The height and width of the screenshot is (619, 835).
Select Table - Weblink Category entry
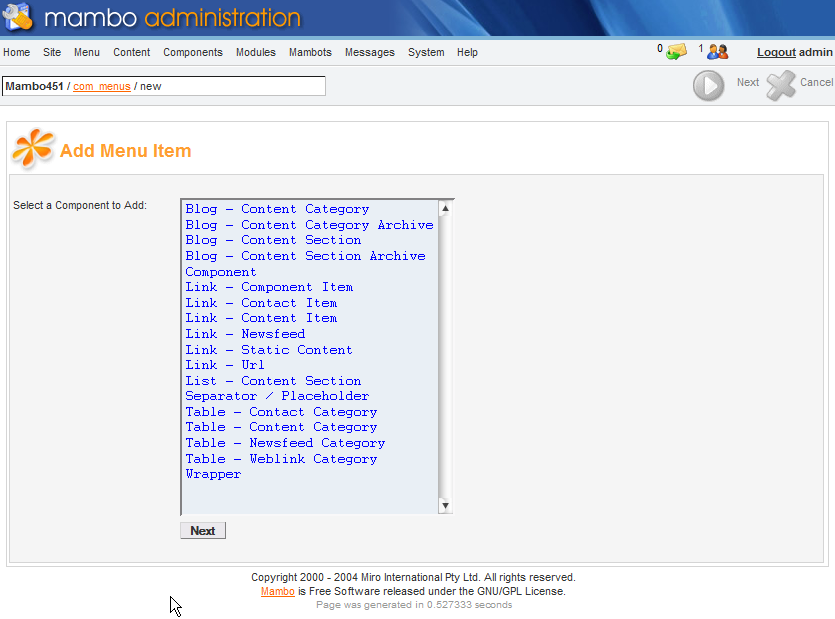tap(281, 459)
